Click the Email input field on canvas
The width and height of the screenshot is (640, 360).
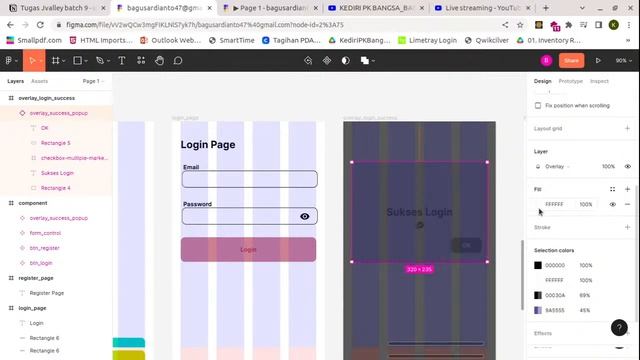[250, 179]
